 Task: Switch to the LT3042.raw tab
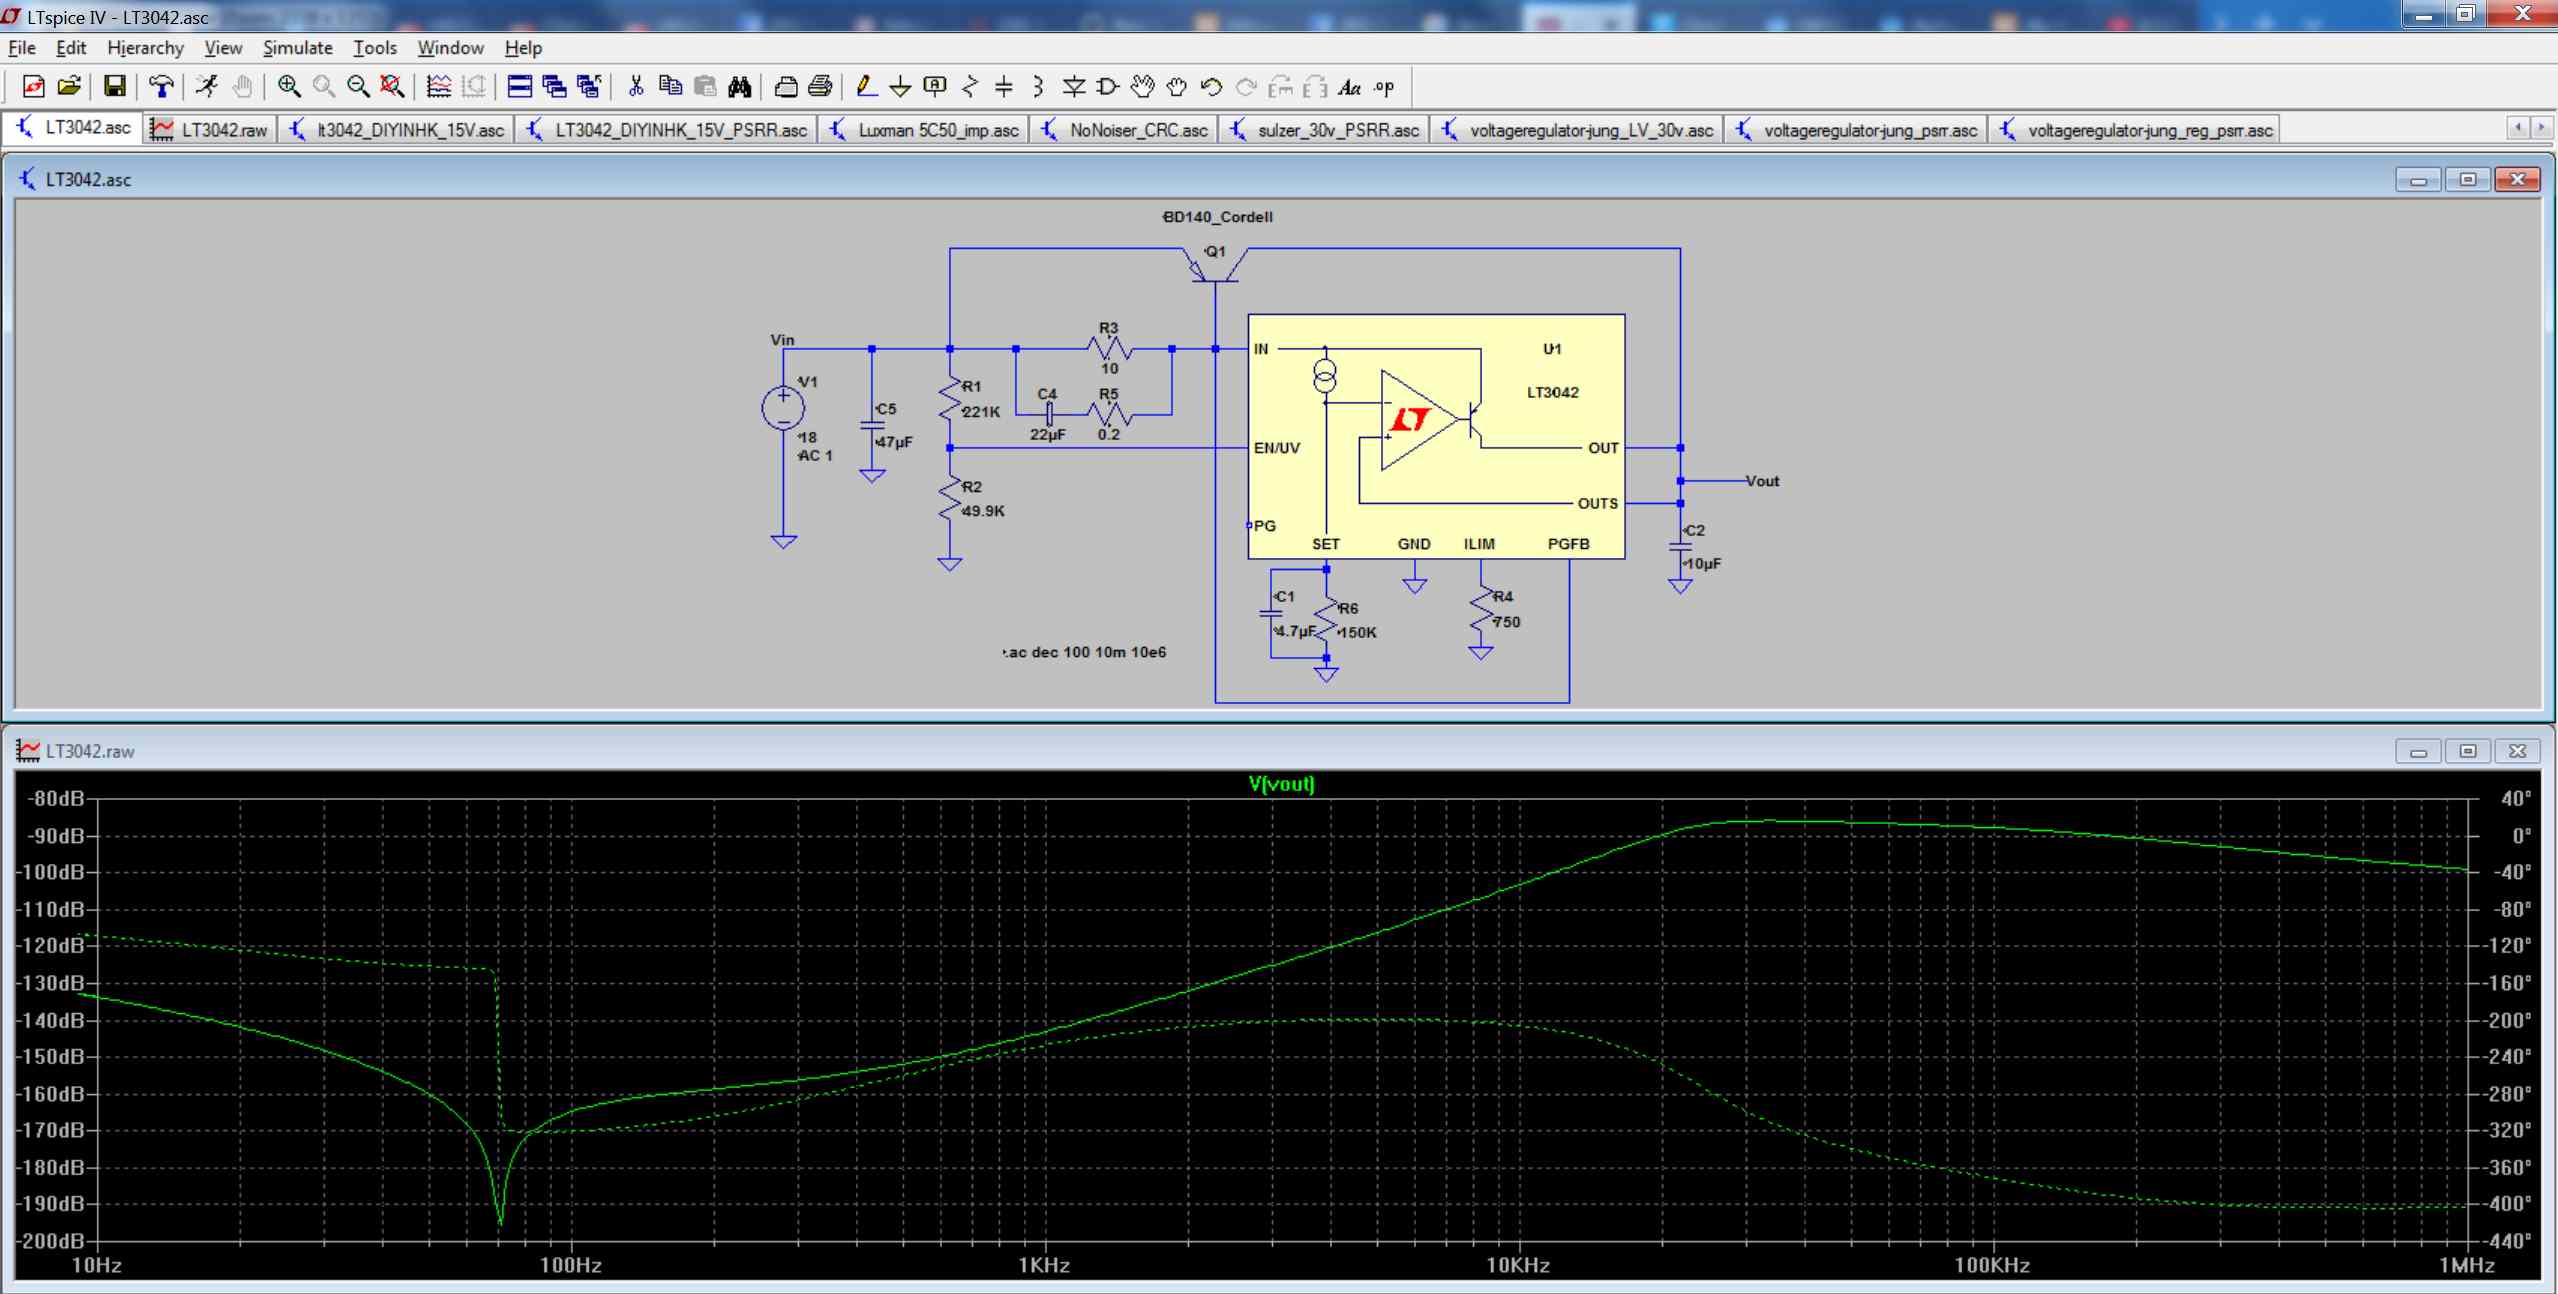pos(210,130)
